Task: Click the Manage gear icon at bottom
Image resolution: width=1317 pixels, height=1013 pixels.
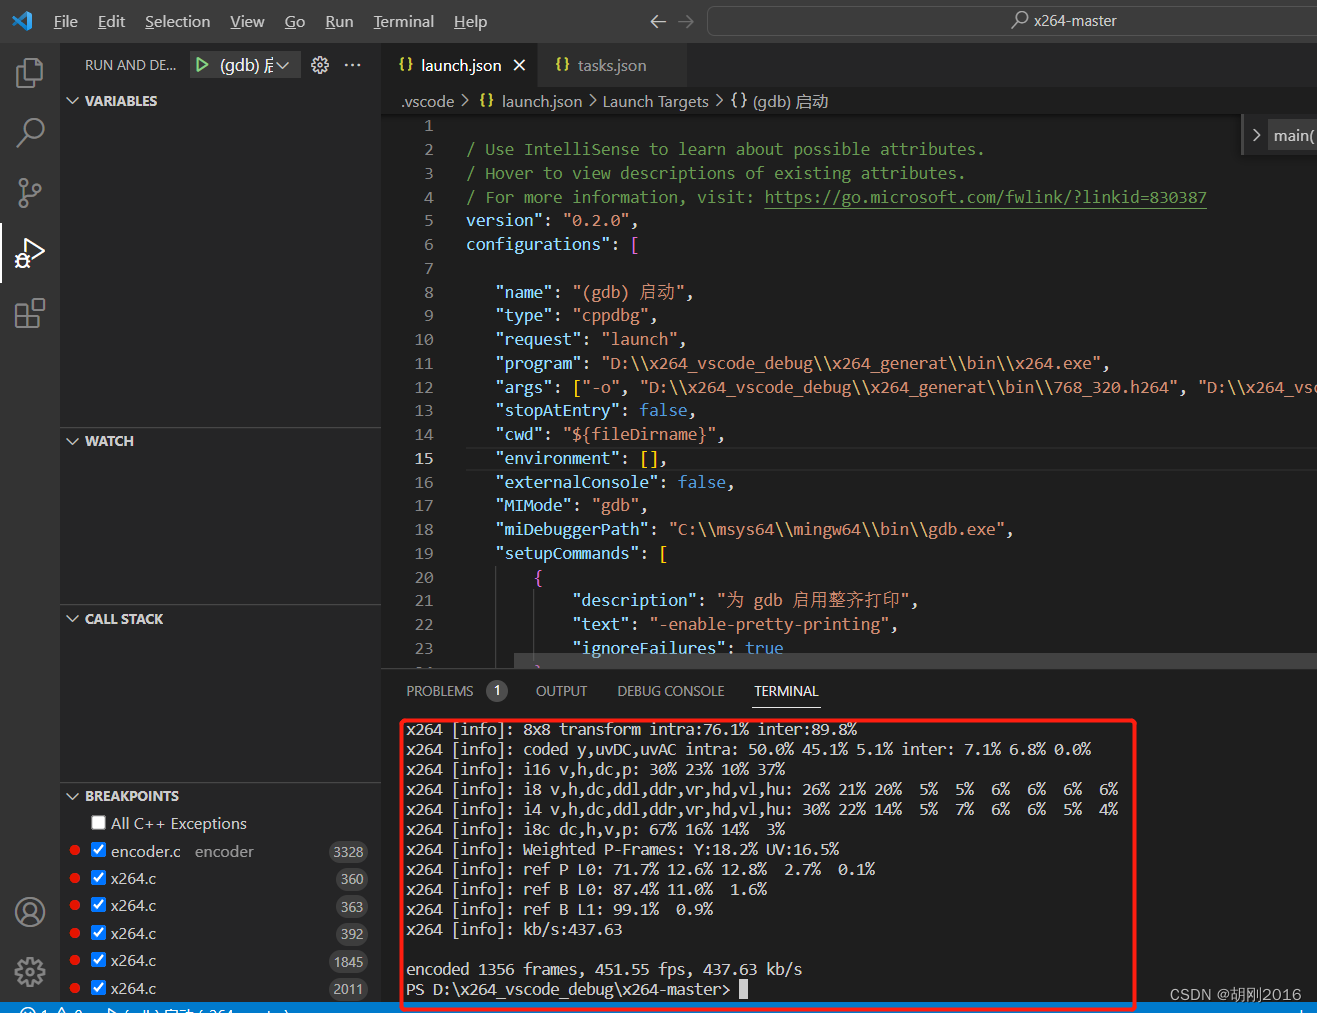Action: point(29,972)
